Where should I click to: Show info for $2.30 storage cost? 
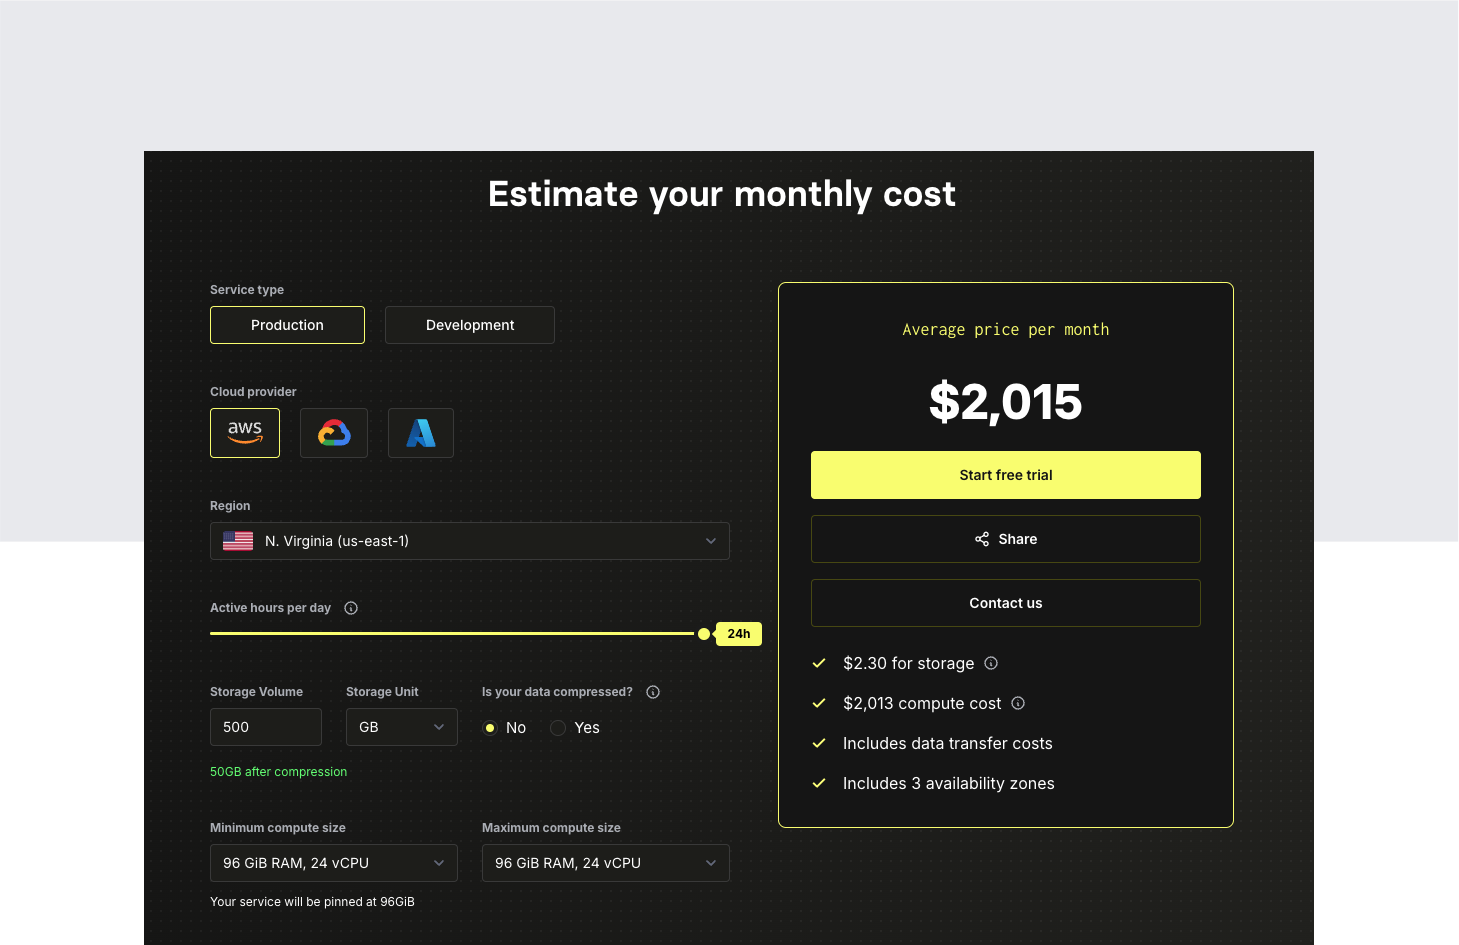(x=991, y=663)
